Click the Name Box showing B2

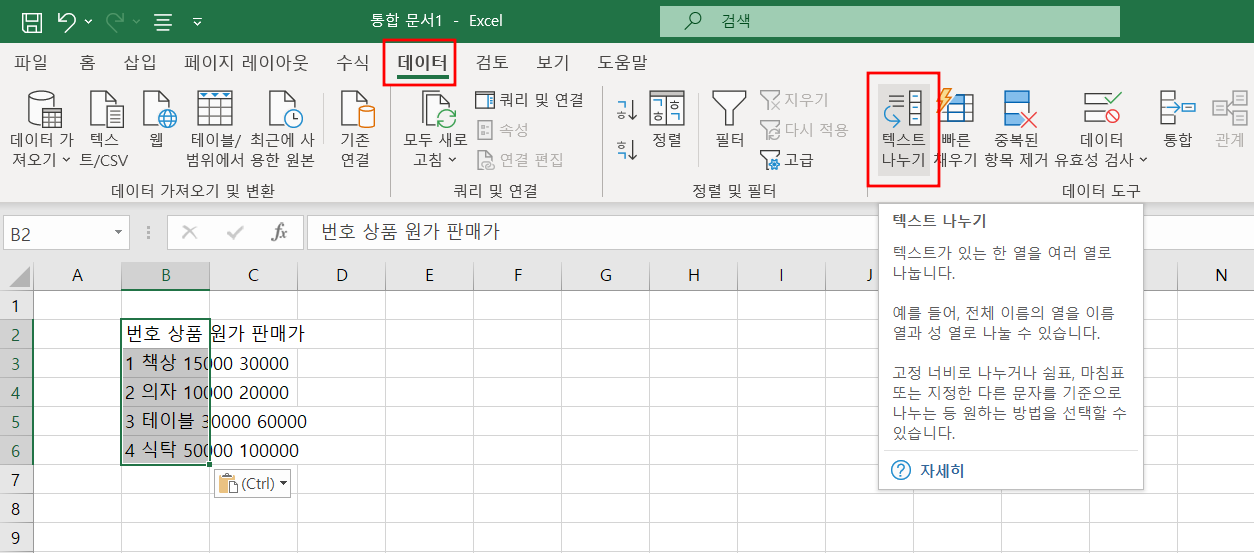[58, 233]
